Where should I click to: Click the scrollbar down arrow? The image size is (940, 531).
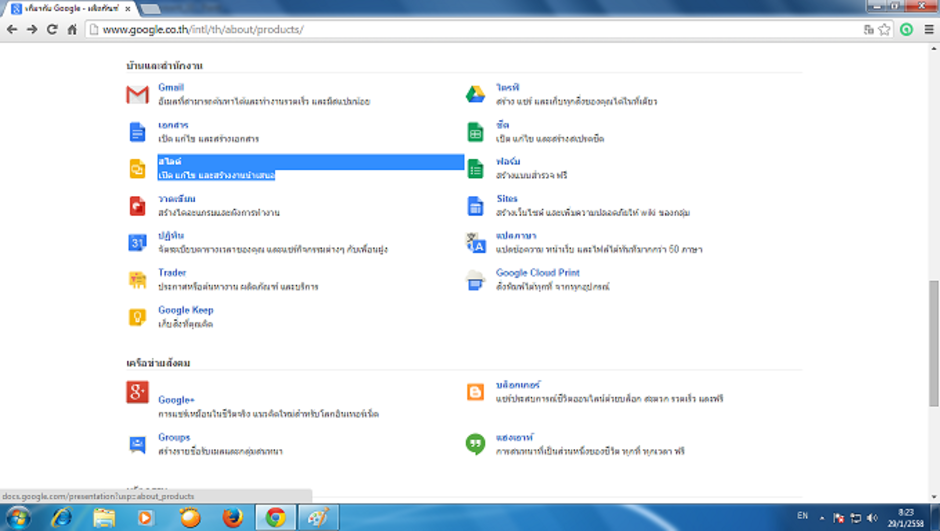pos(934,497)
